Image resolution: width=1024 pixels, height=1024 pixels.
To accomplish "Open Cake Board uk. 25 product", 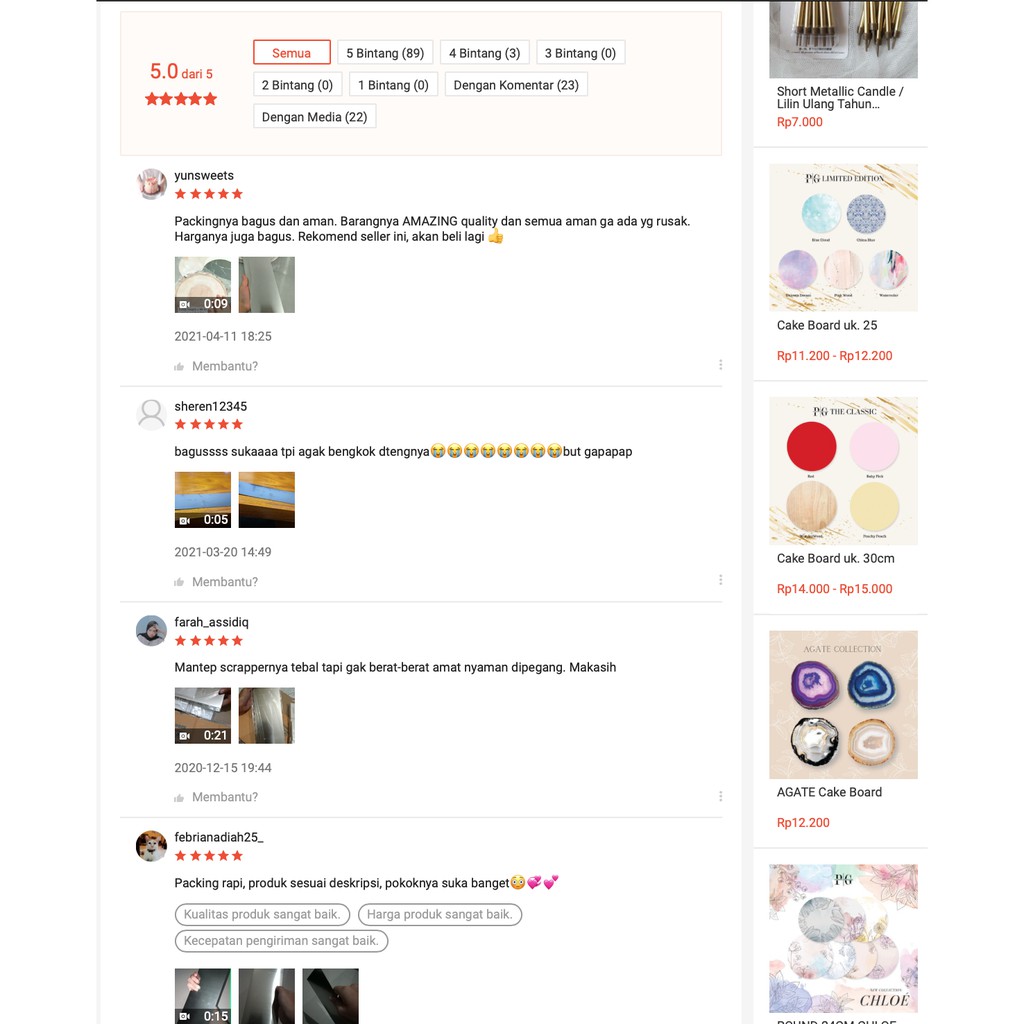I will tap(827, 325).
